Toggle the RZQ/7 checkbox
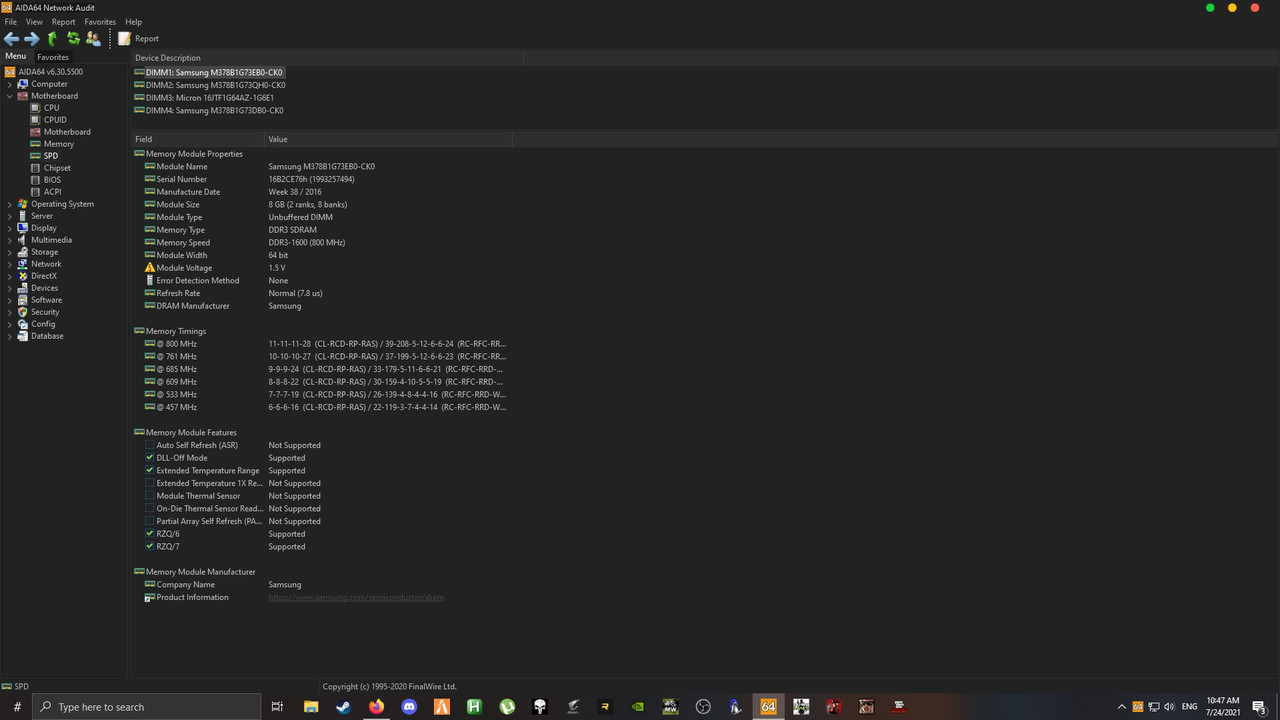The width and height of the screenshot is (1280, 720). (150, 547)
